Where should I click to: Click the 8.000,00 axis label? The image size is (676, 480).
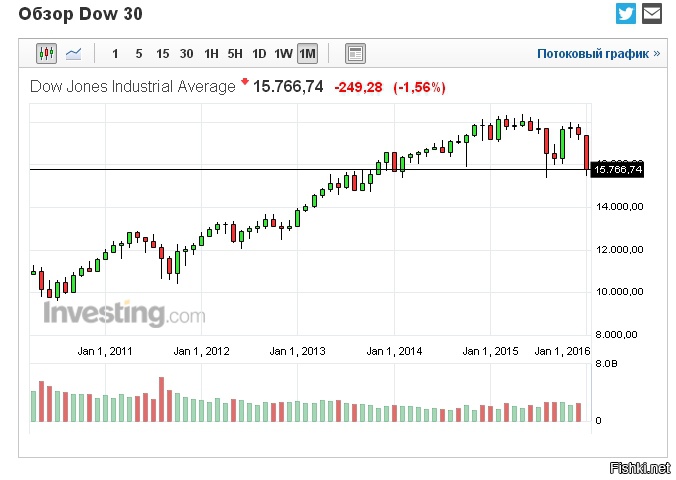(617, 334)
